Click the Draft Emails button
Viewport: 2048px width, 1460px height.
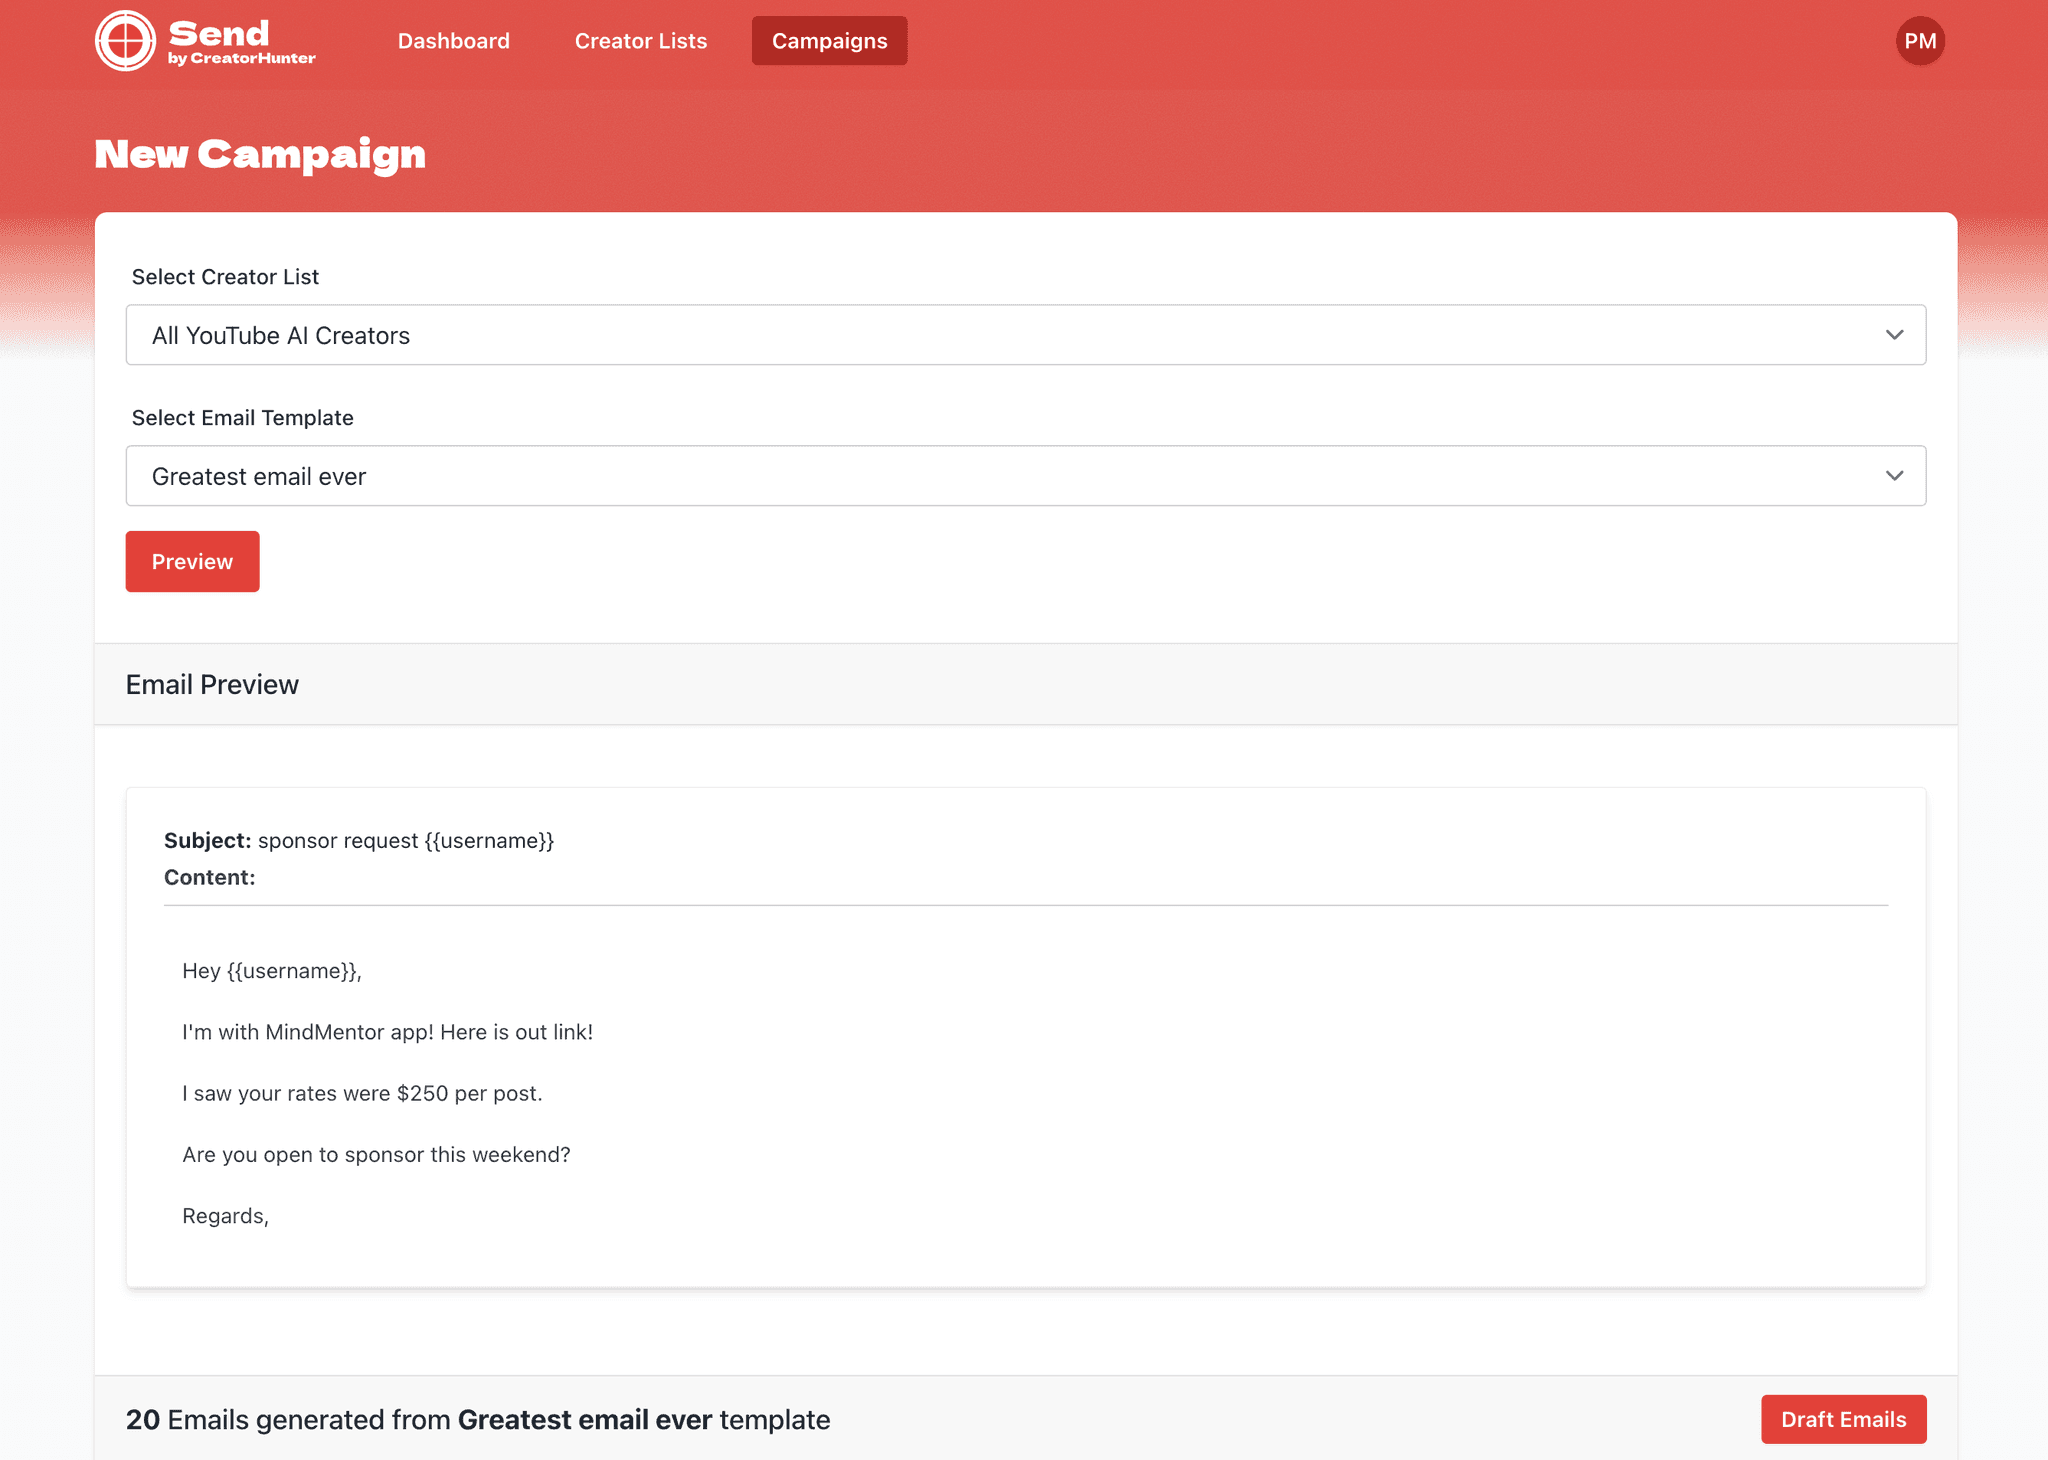(1843, 1419)
